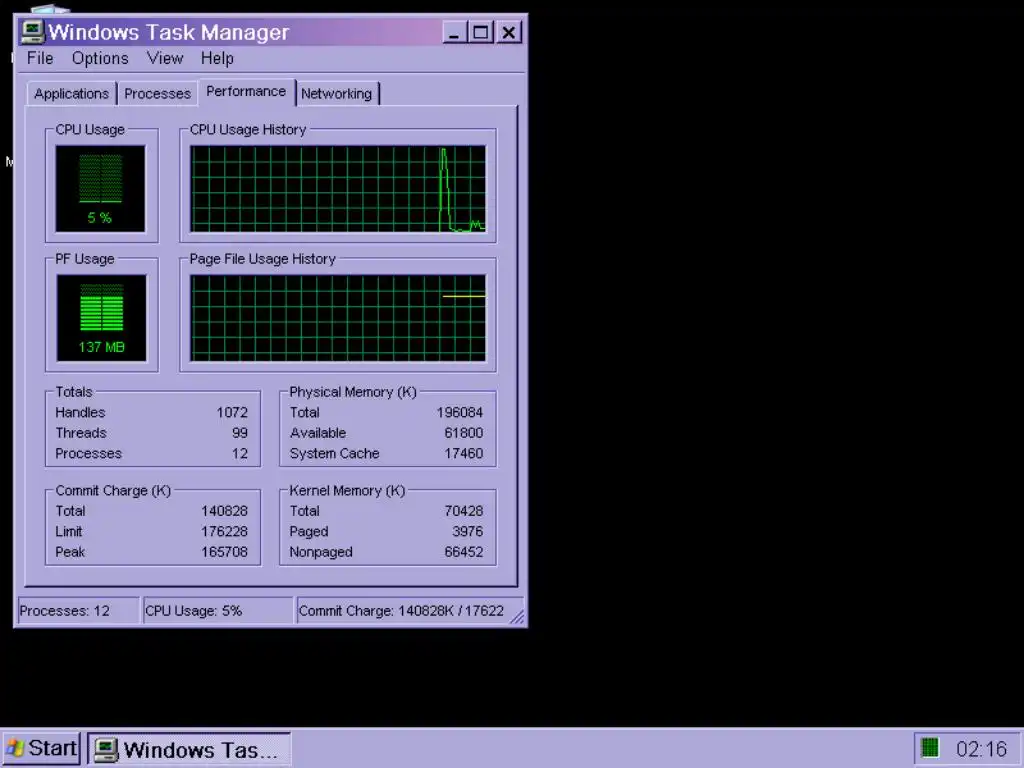Viewport: 1024px width, 768px height.
Task: Click the Commit Charge Total value 140828
Action: coord(225,511)
